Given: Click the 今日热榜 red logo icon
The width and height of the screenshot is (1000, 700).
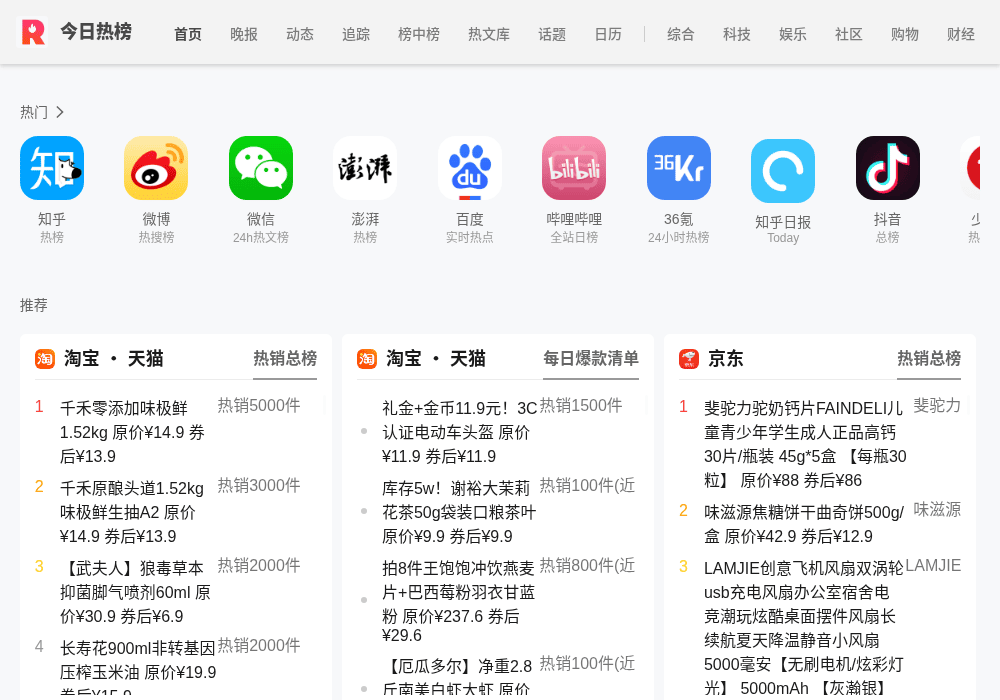Looking at the screenshot, I should 33,32.
